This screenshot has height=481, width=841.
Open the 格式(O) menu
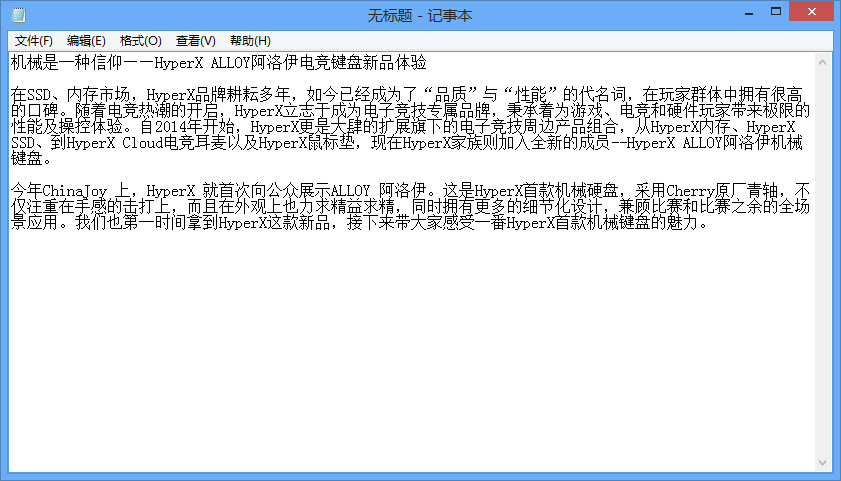tap(141, 41)
